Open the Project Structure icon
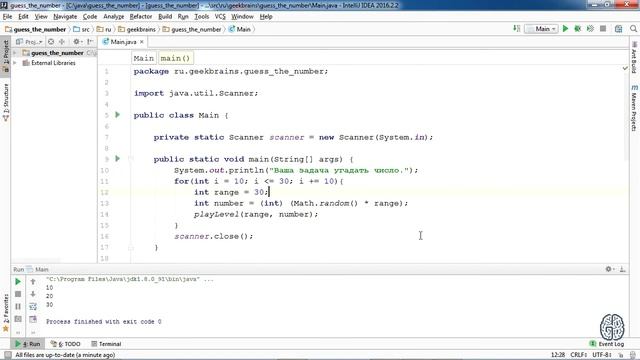640x360 pixels. click(619, 29)
